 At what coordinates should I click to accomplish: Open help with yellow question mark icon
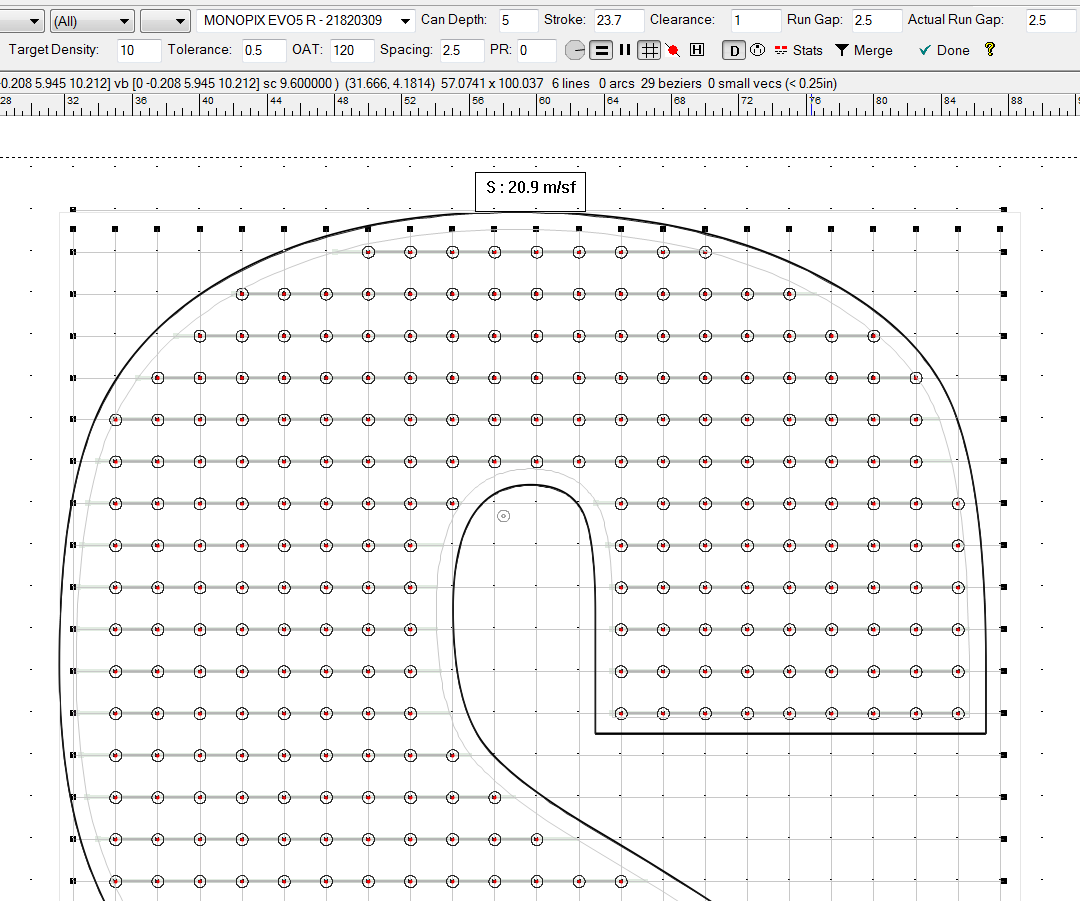(990, 49)
